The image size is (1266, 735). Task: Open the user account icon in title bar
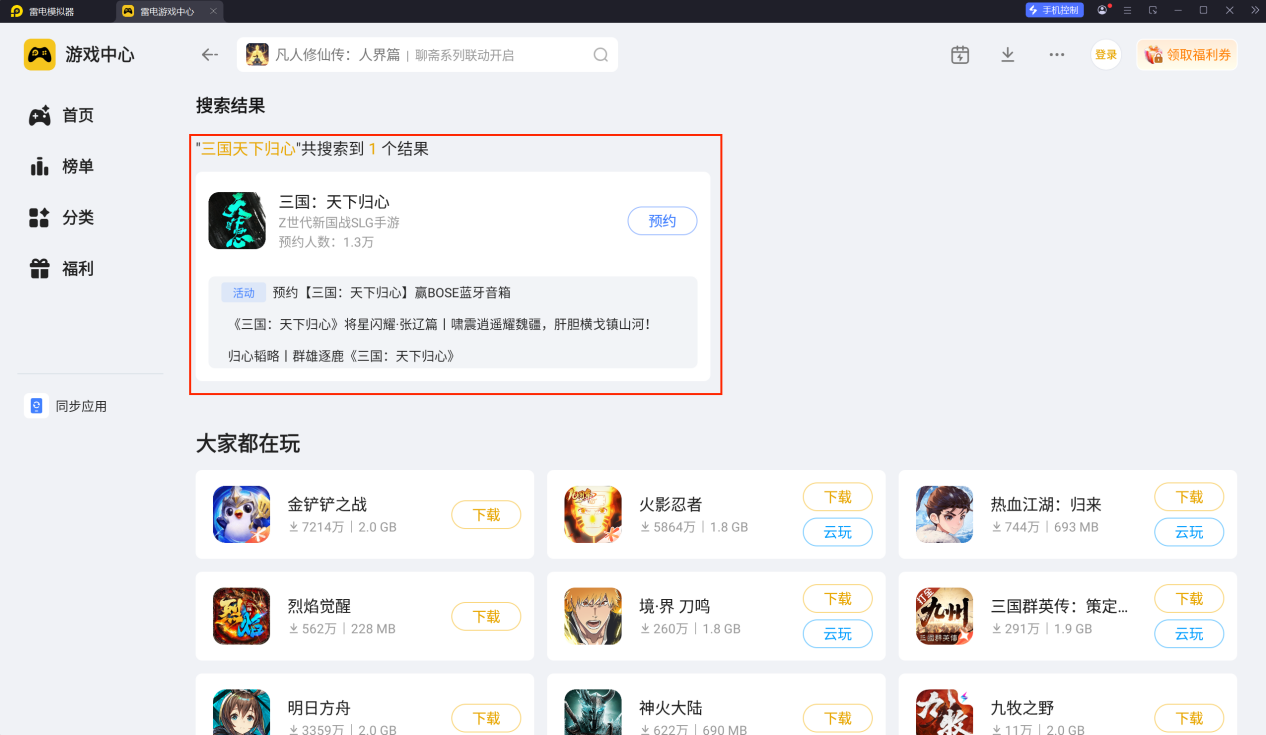(1103, 10)
